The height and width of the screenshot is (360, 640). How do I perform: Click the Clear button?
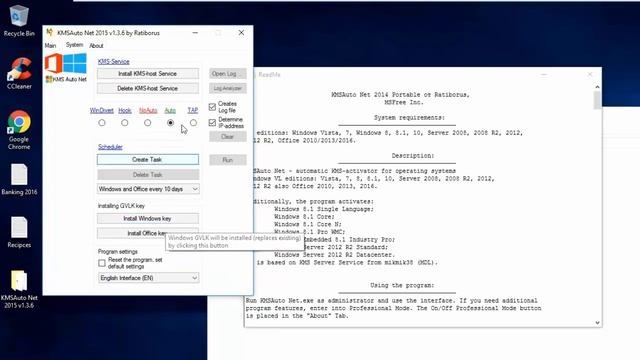[228, 136]
